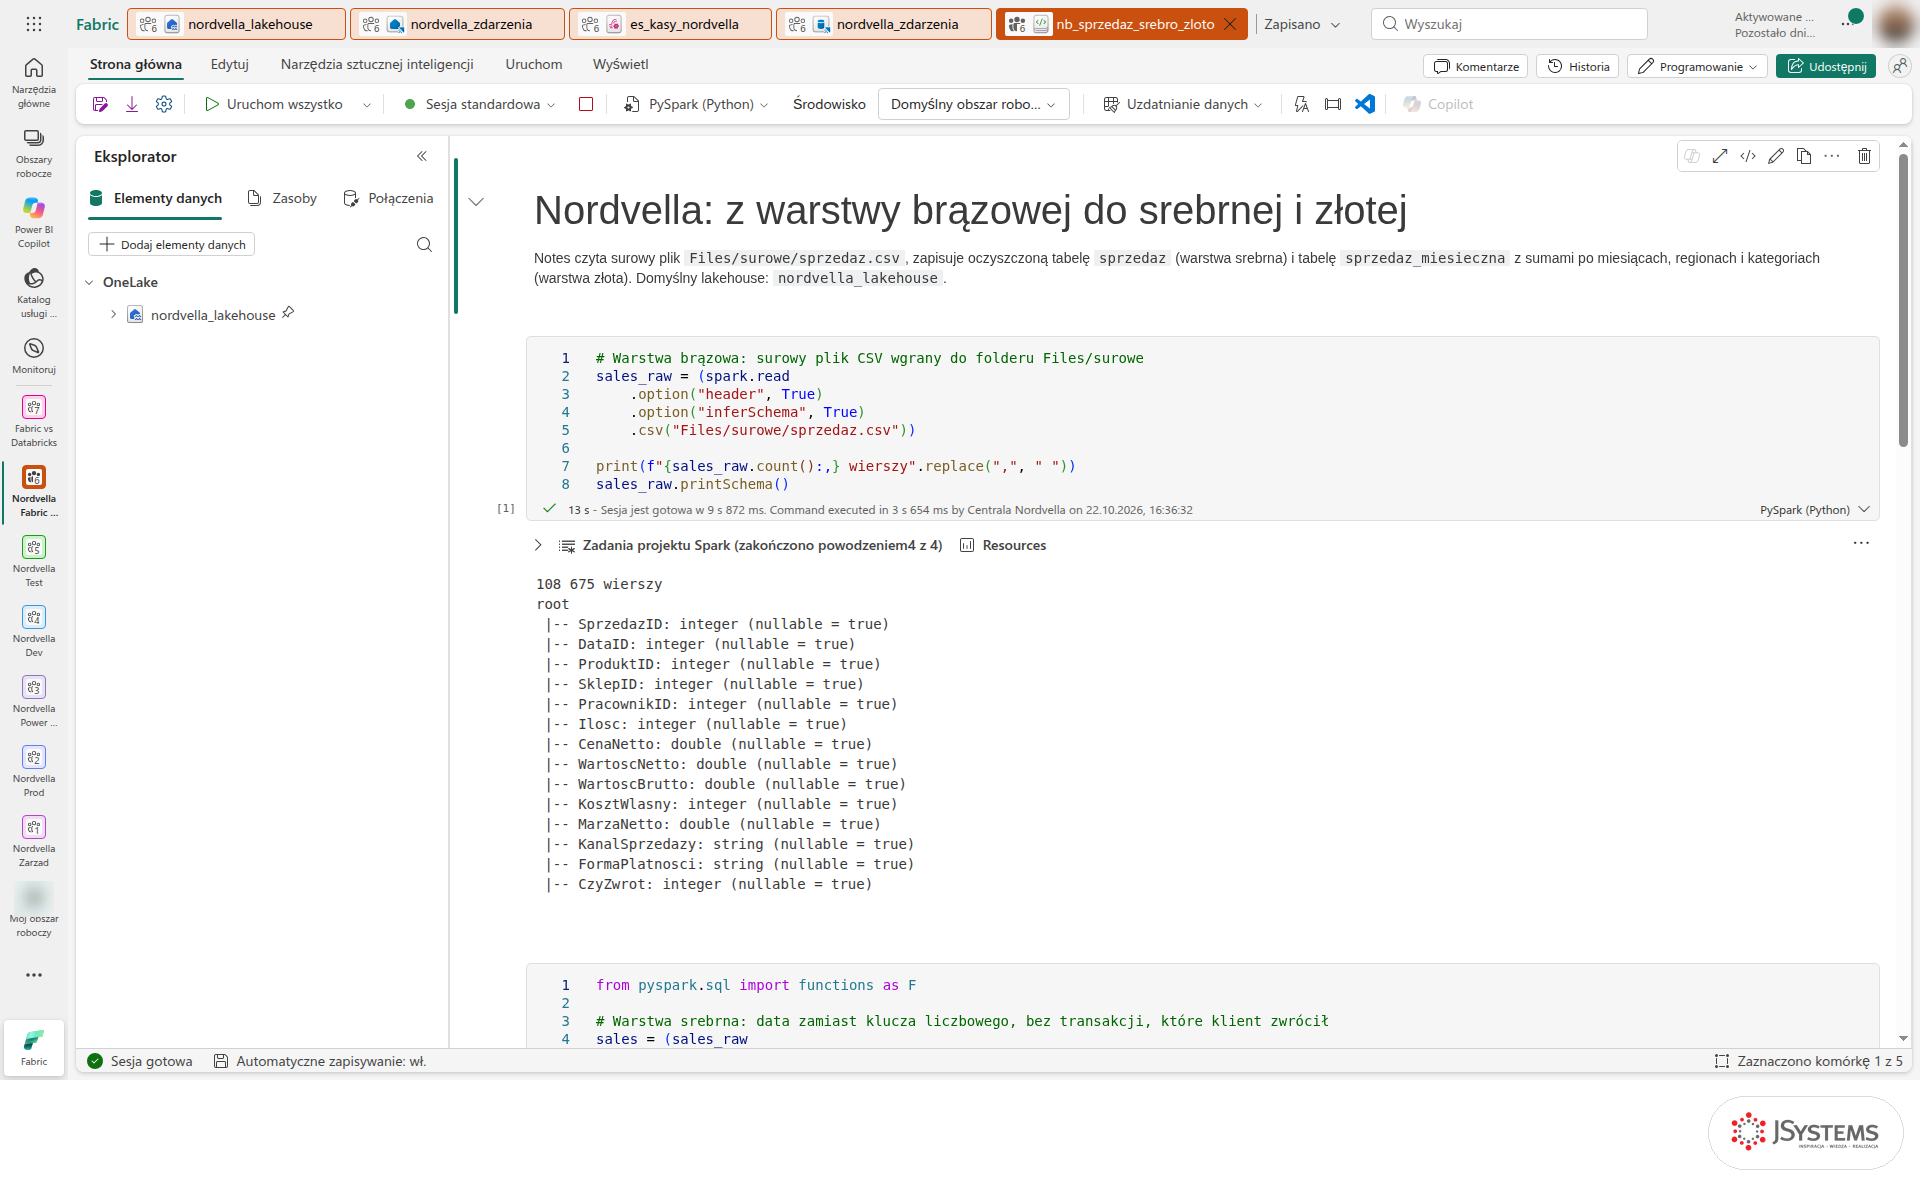1920x1186 pixels.
Task: Go to Narzędzia główne home icon
Action: pyautogui.click(x=34, y=81)
